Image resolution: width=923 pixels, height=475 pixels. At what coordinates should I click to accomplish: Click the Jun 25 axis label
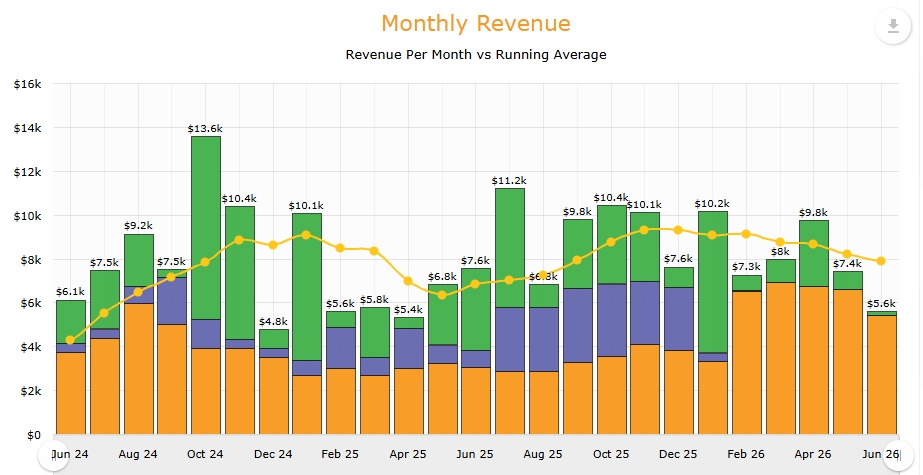click(x=476, y=454)
